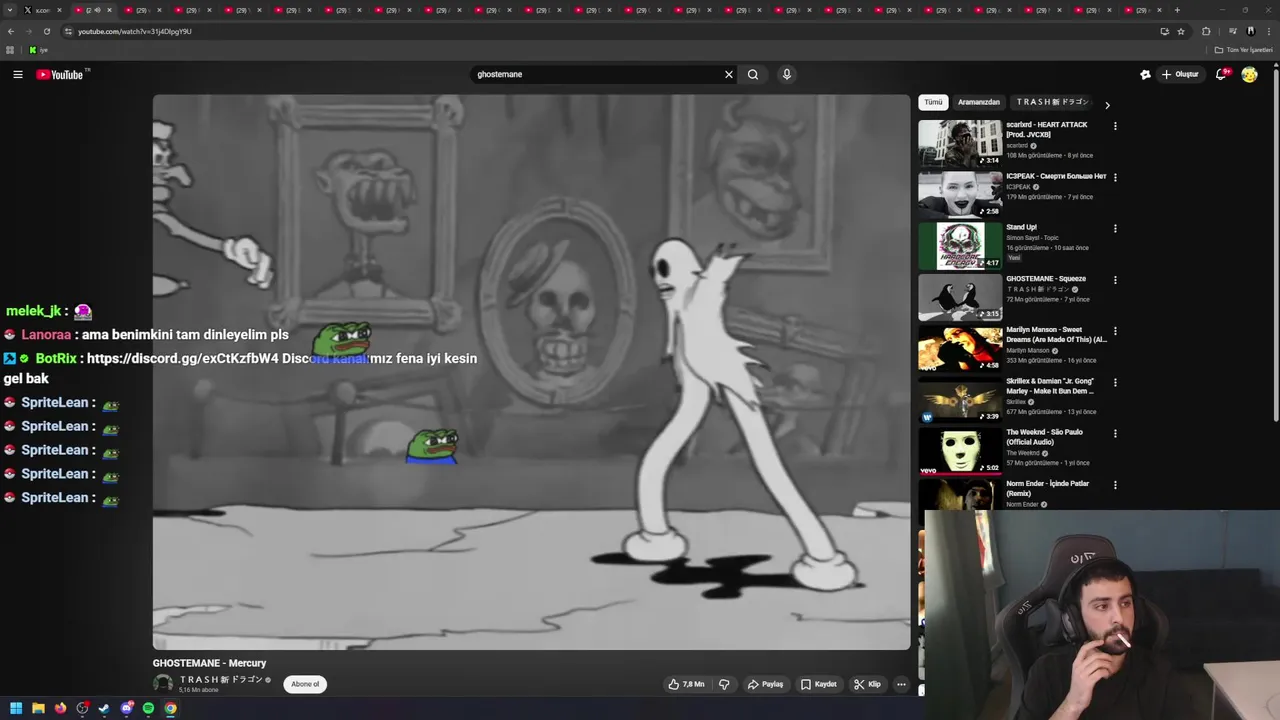Click the magnifier search button
The width and height of the screenshot is (1280, 720).
tap(753, 74)
